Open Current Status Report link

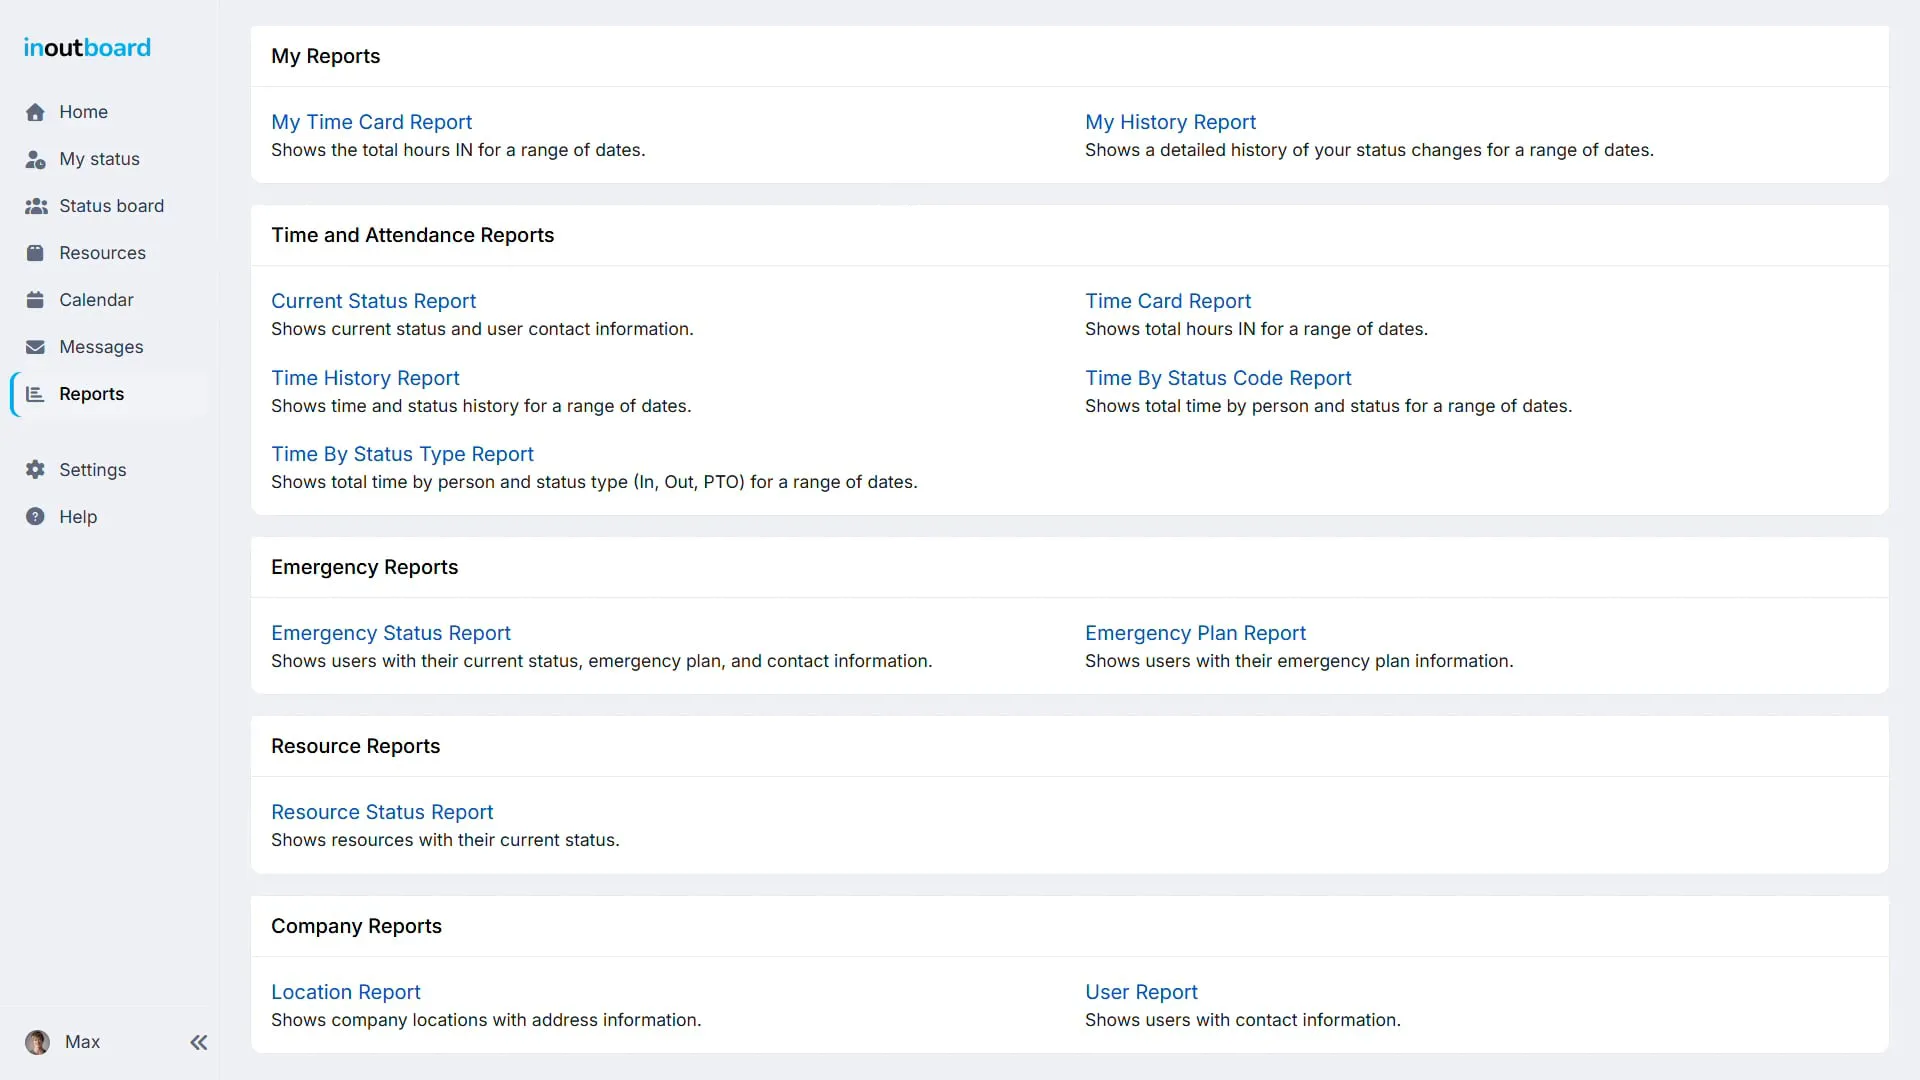tap(373, 301)
